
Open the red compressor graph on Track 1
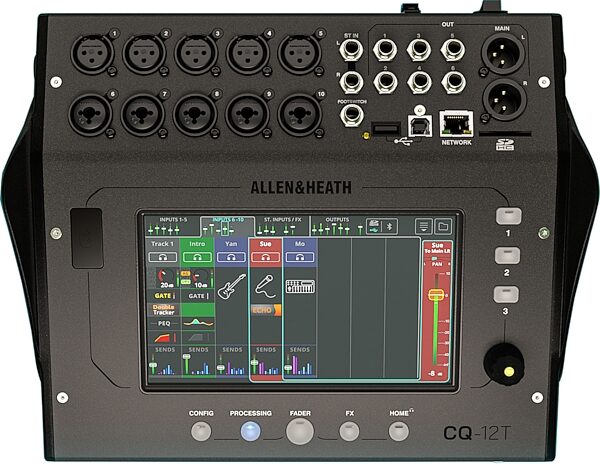tap(164, 337)
